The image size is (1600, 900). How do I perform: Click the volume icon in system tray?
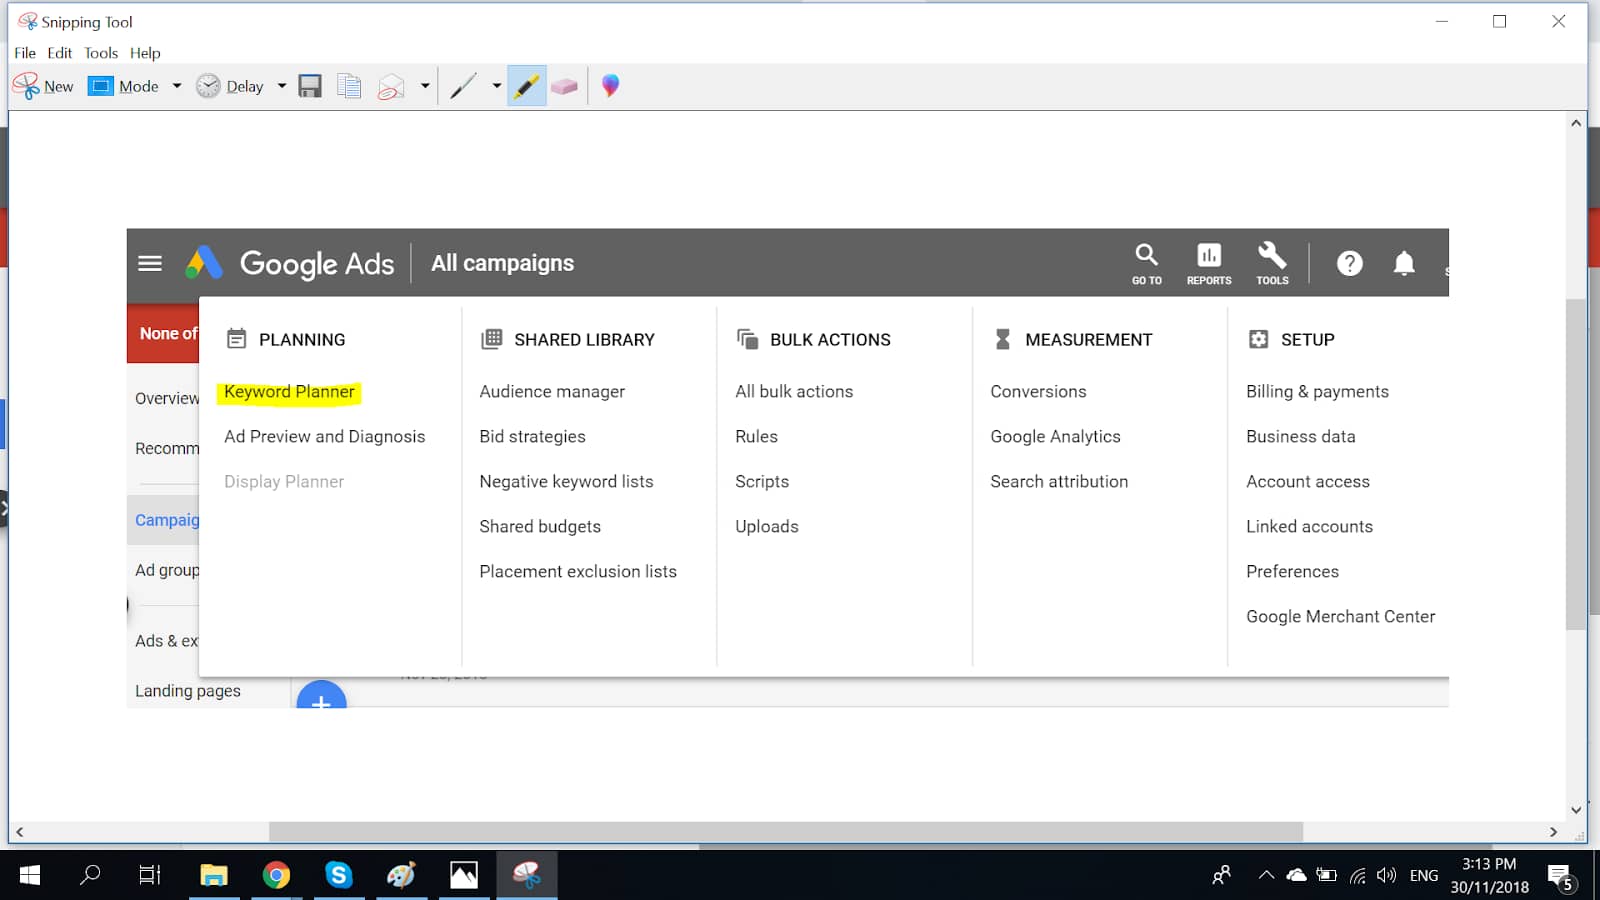point(1386,876)
